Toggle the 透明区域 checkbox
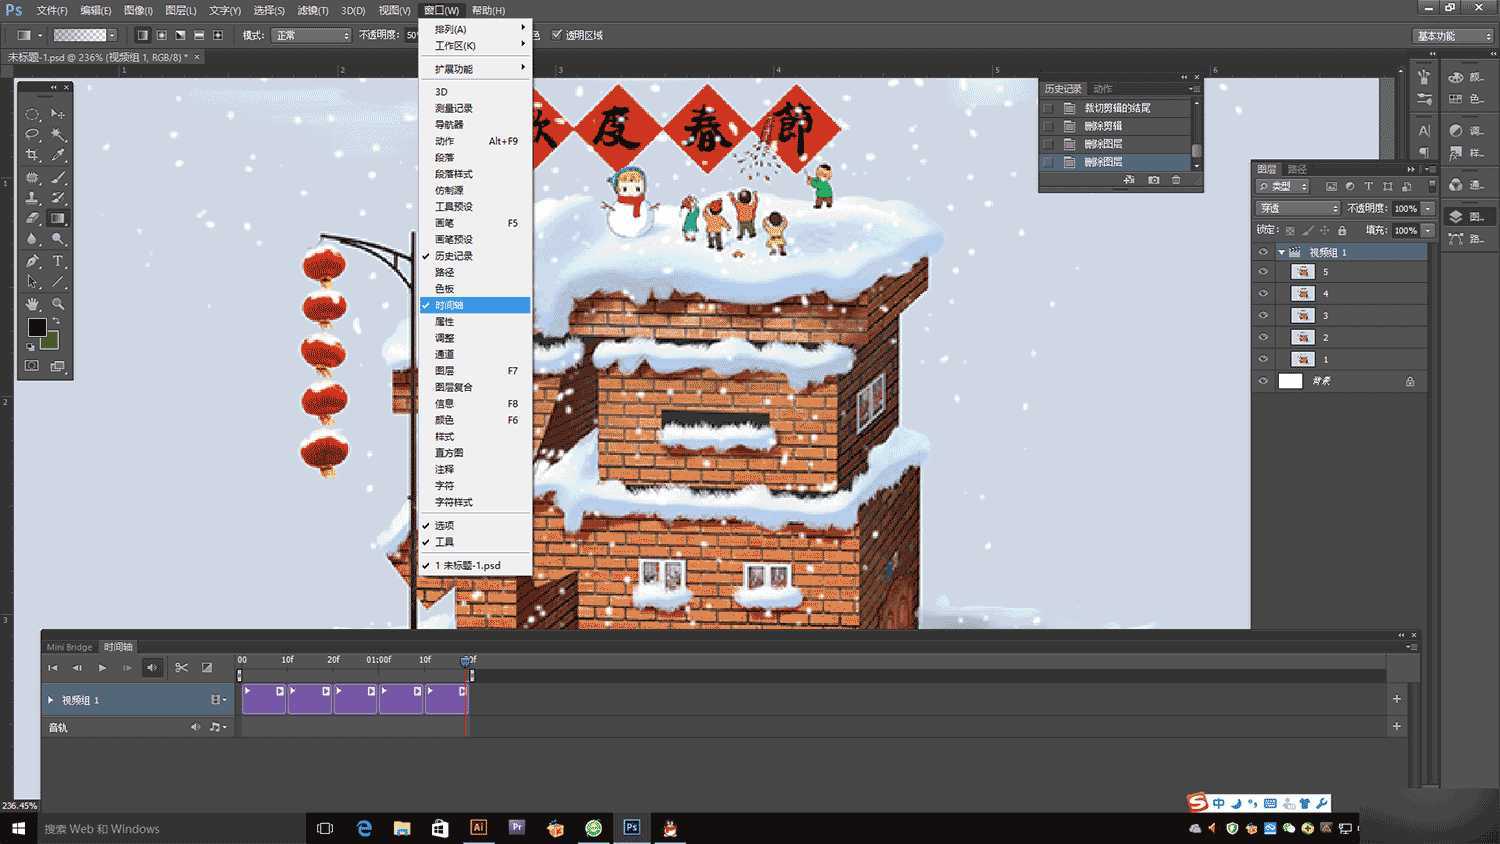Screen dimensions: 1500x844 pos(557,35)
